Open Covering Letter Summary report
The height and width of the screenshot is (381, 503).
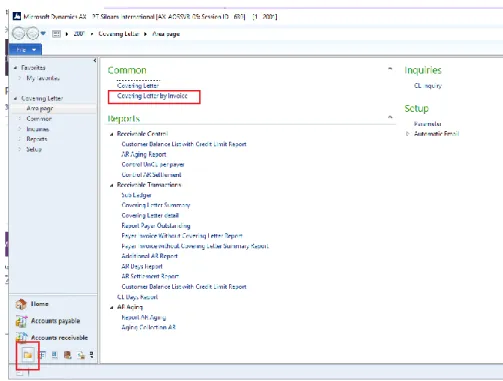pyautogui.click(x=156, y=205)
